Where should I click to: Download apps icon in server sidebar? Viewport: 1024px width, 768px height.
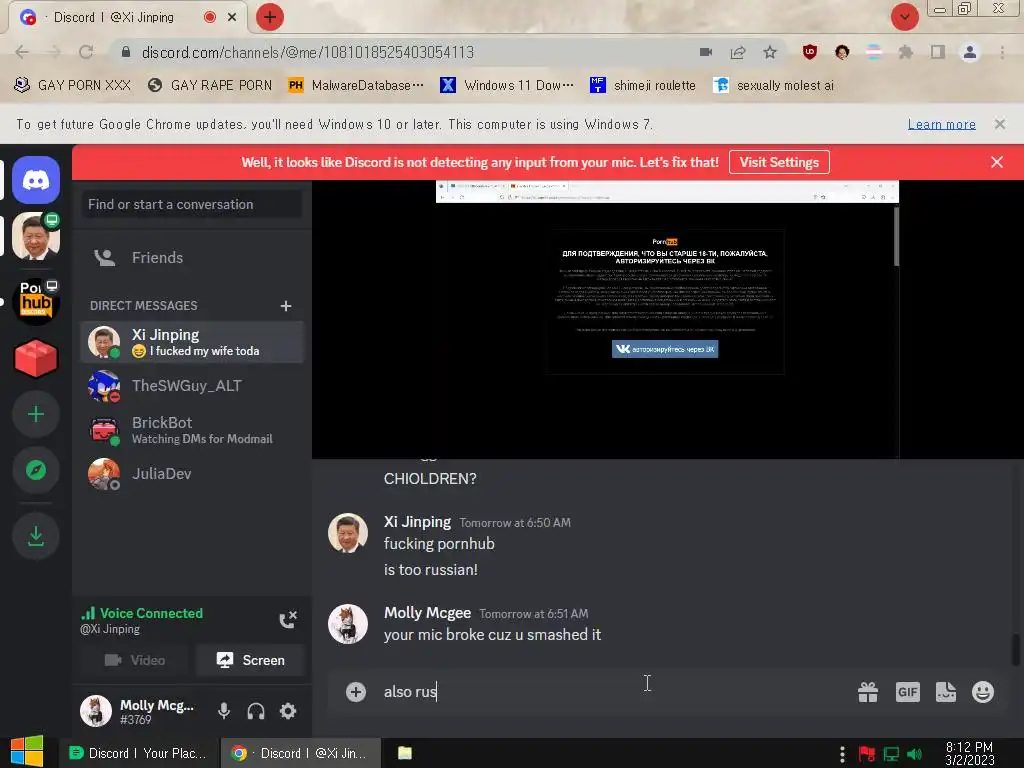(x=36, y=536)
